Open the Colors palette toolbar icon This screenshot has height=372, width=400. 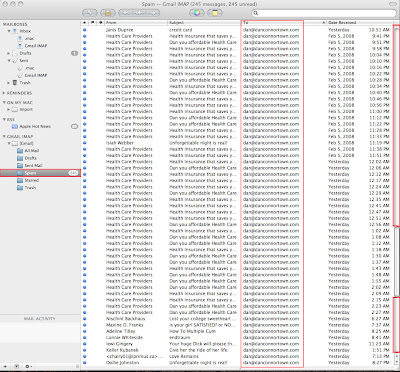coord(197,13)
